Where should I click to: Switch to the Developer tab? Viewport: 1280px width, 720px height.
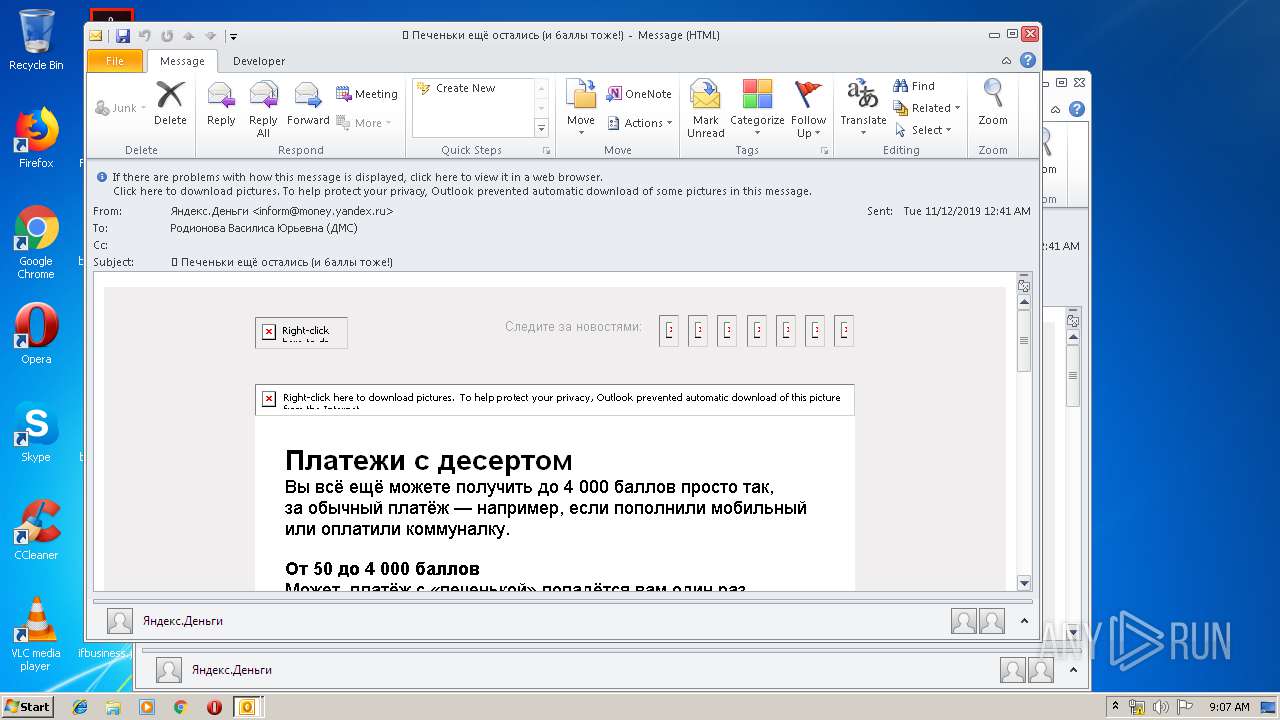(x=259, y=61)
